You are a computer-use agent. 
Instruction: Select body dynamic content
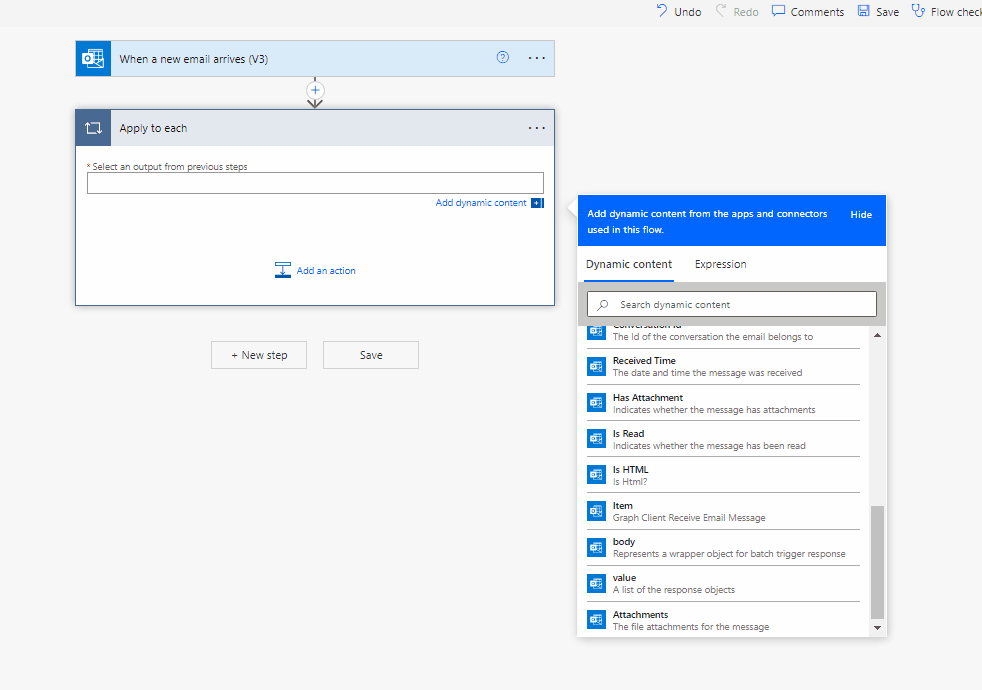coord(723,547)
